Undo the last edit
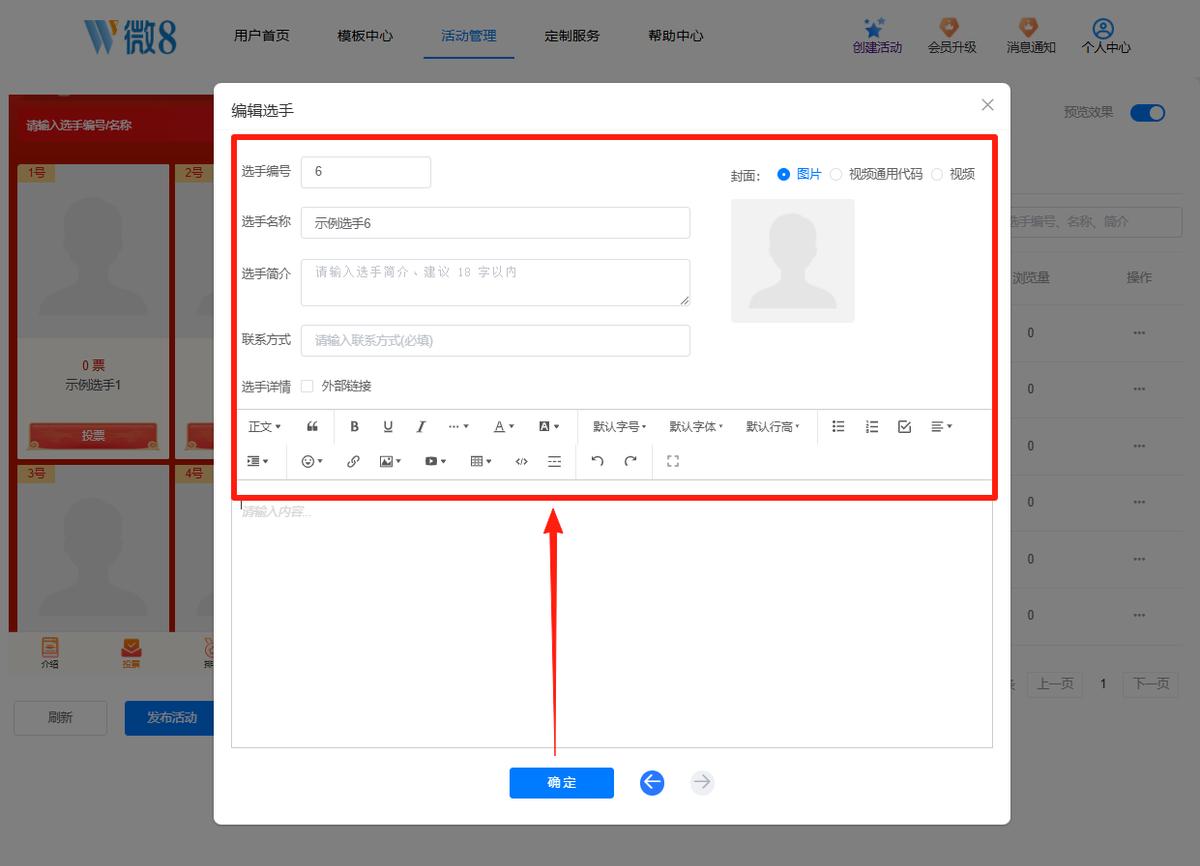 click(x=597, y=461)
